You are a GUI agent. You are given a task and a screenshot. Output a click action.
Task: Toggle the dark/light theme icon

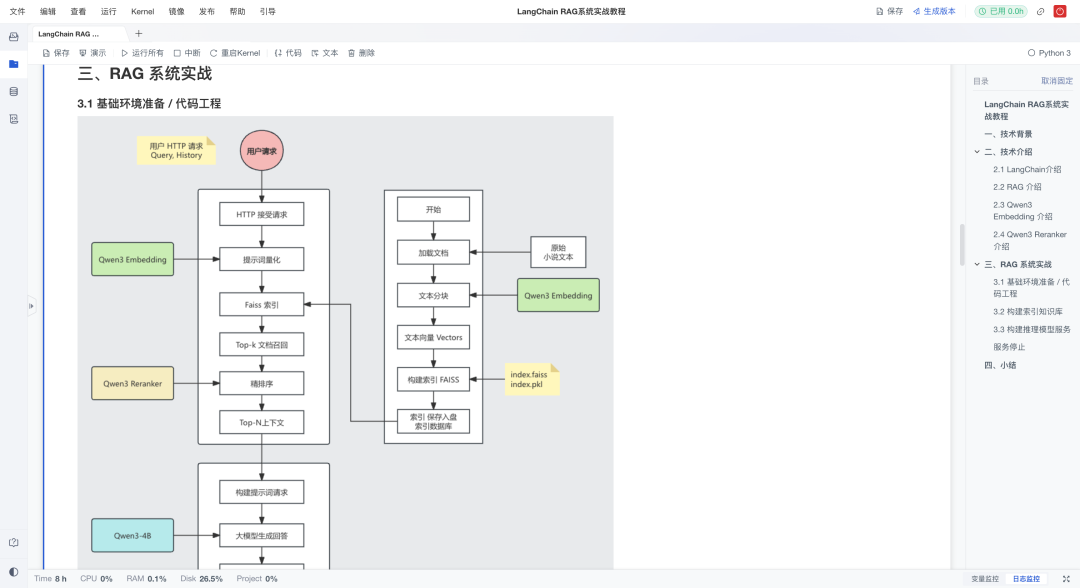tap(14, 572)
